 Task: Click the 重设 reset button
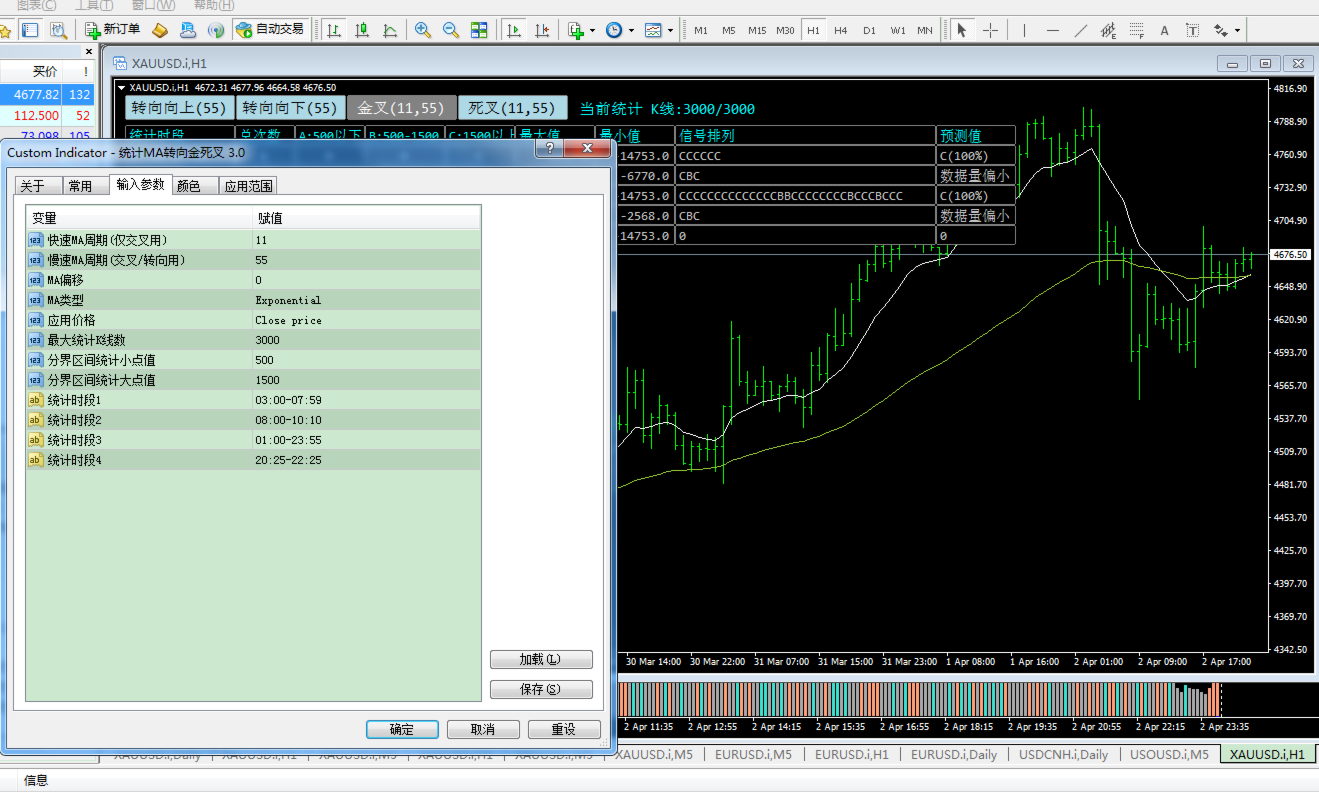pos(564,730)
